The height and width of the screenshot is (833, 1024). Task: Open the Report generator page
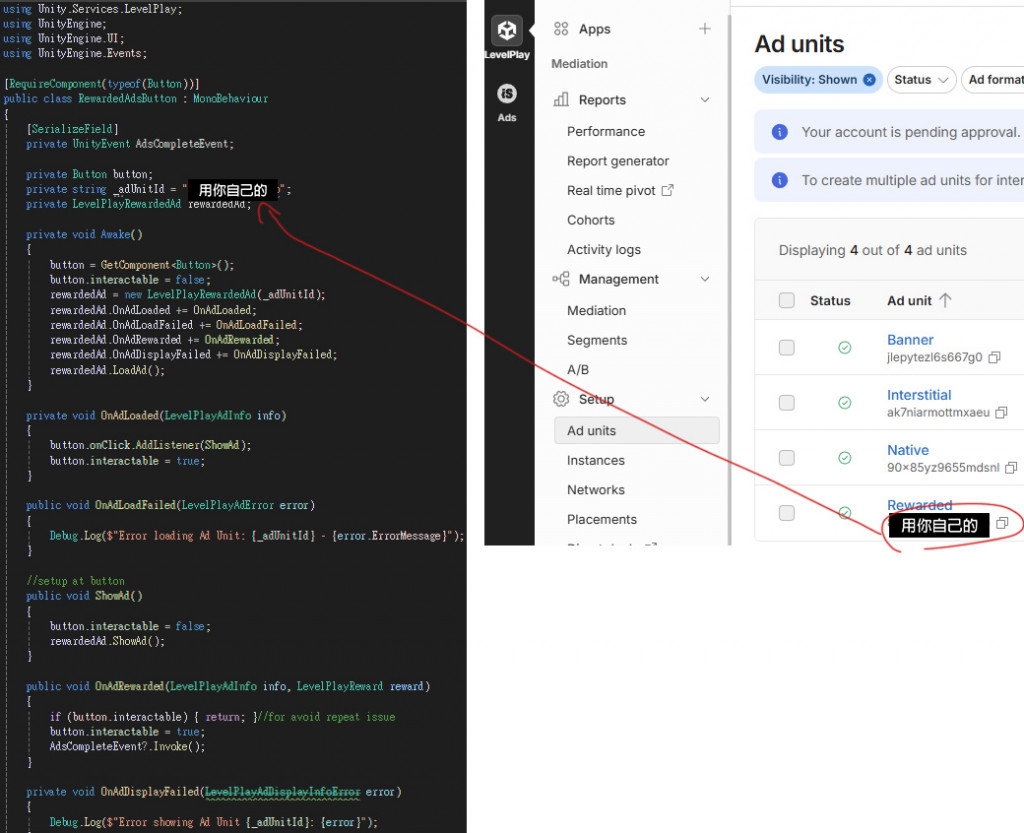[618, 161]
